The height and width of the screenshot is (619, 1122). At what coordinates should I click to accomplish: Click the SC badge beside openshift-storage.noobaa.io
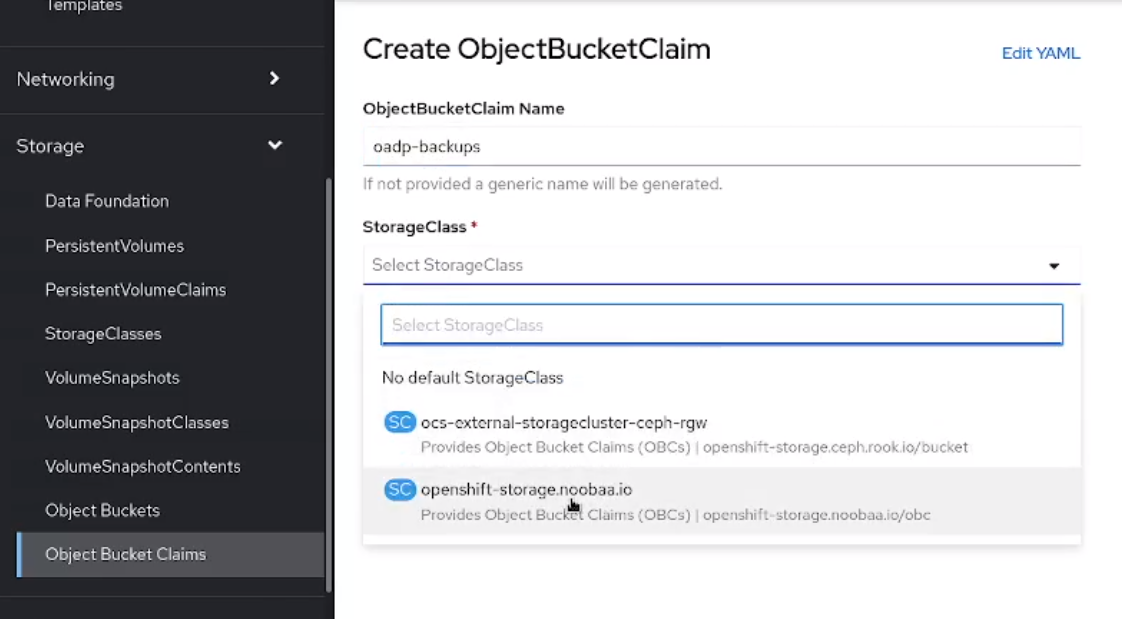(400, 489)
